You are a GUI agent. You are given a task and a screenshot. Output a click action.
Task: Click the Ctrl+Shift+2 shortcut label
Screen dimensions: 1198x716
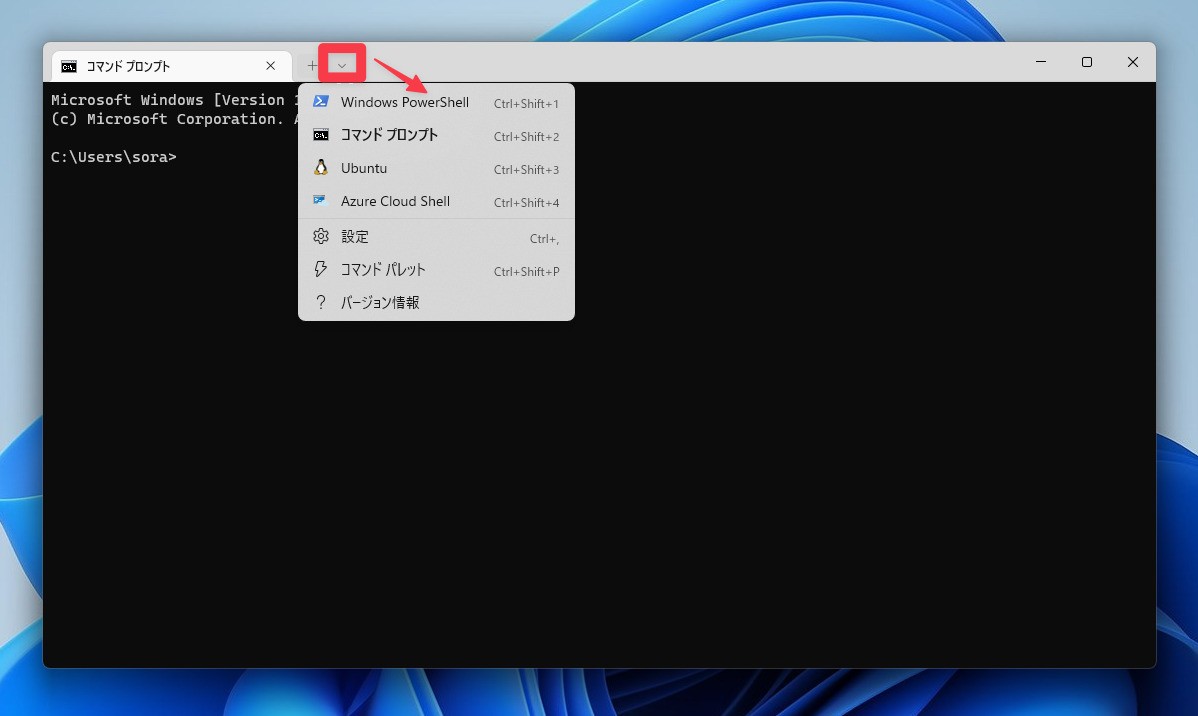(526, 137)
